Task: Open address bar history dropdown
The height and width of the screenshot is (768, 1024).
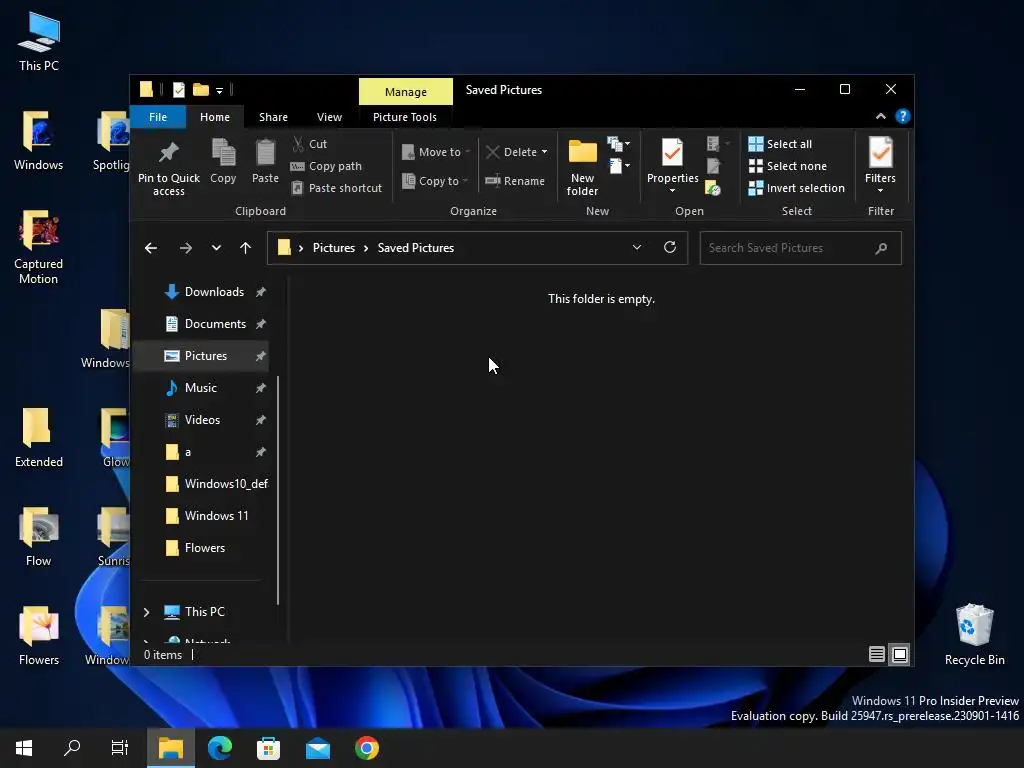Action: (x=637, y=248)
